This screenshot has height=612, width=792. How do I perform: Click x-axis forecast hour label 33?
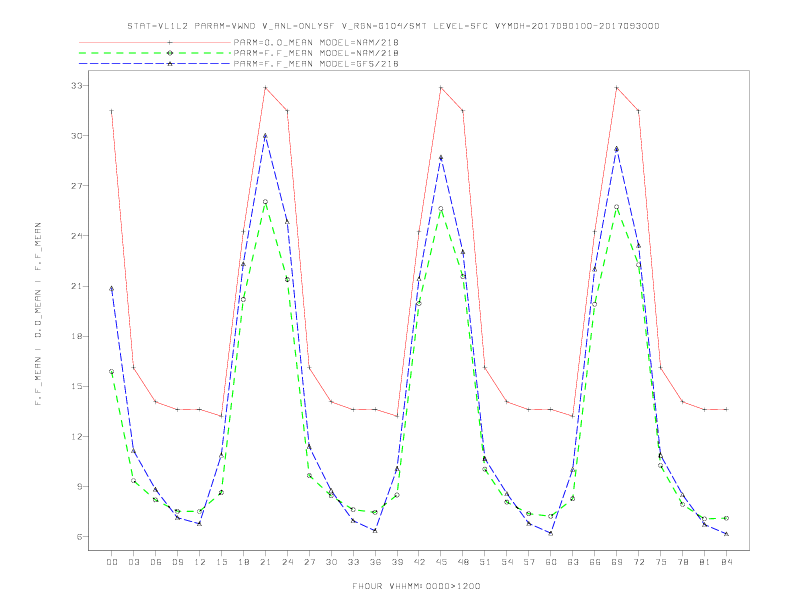[354, 562]
